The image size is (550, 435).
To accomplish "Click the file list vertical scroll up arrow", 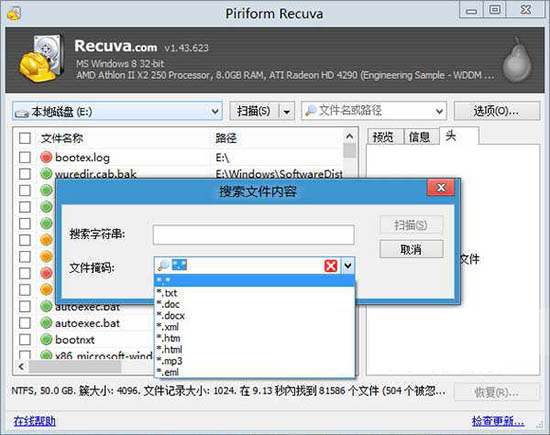I will pyautogui.click(x=349, y=136).
